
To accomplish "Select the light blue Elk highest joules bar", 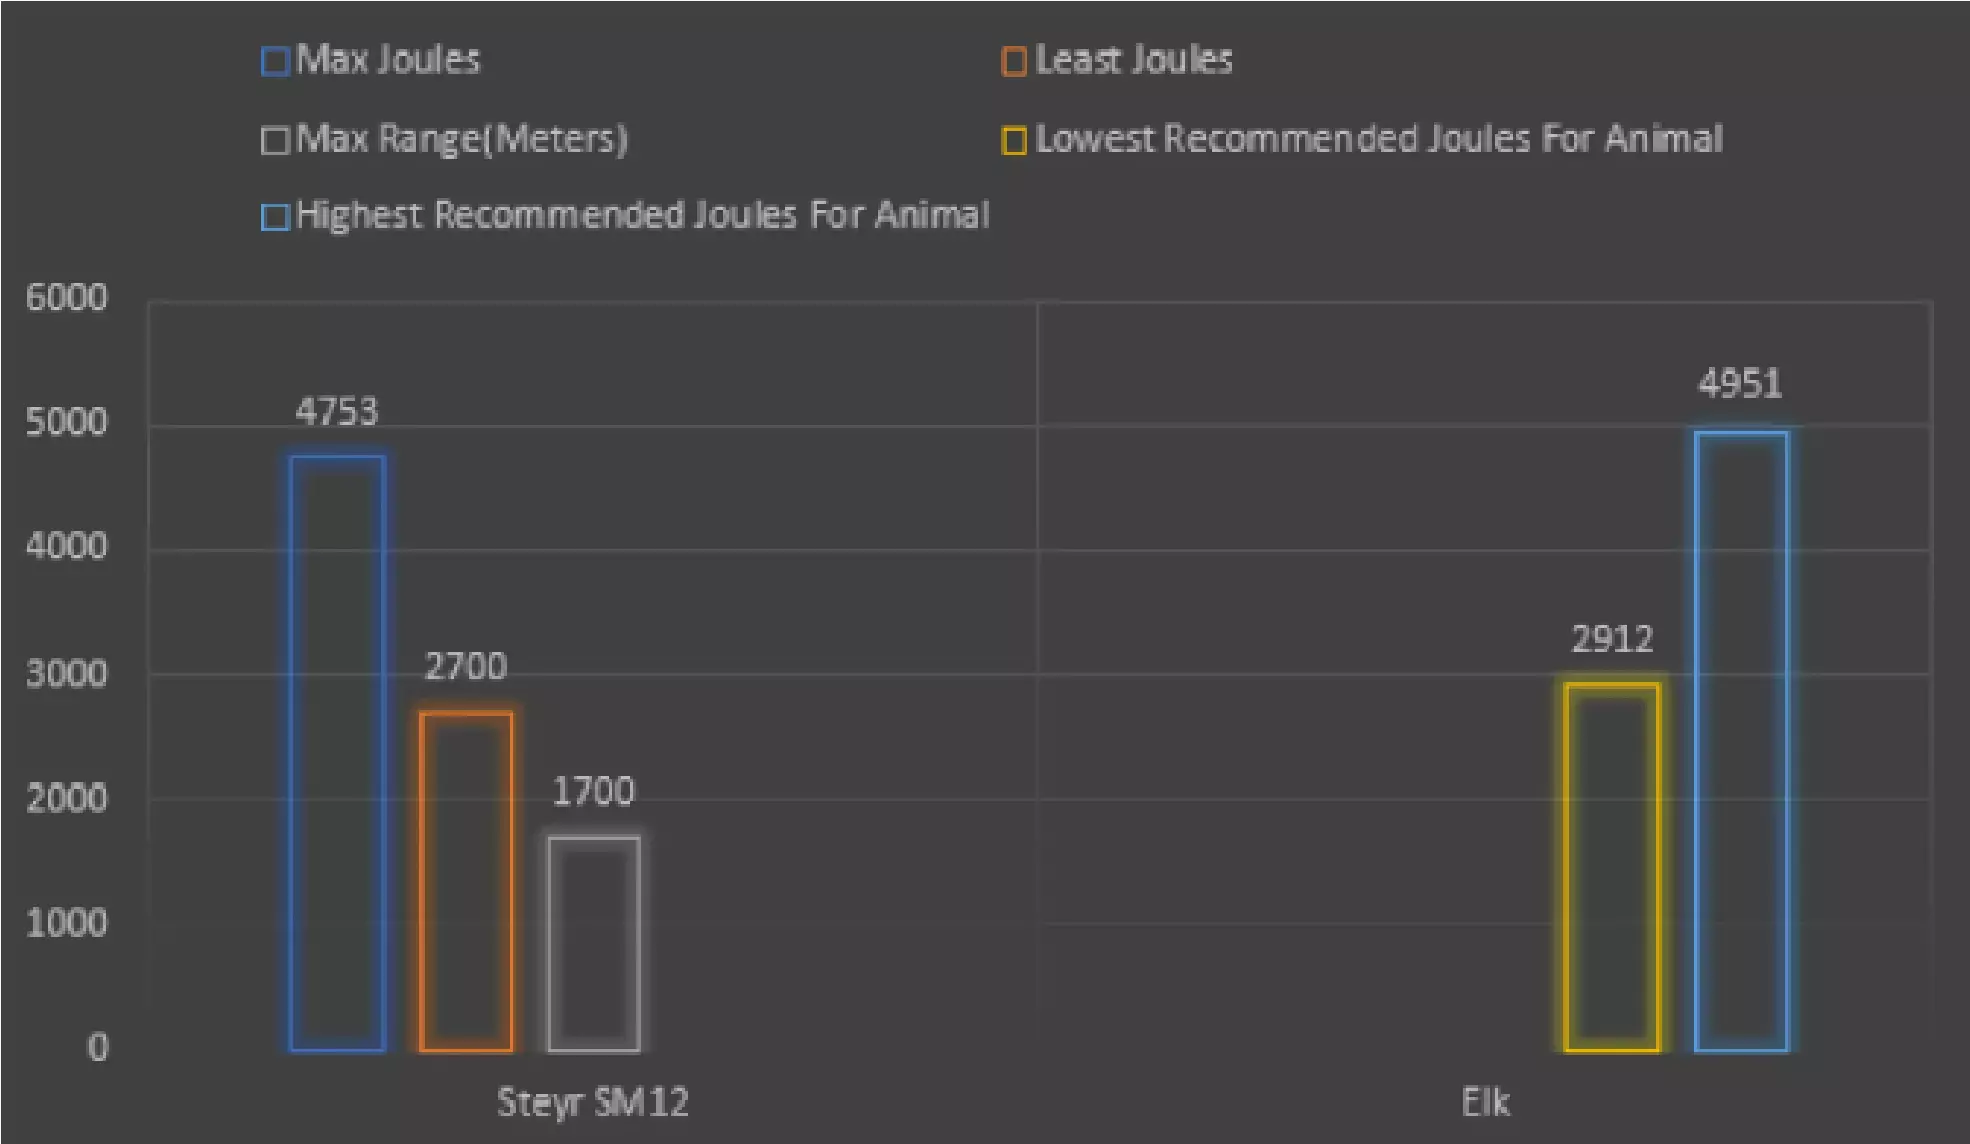I will [1741, 741].
